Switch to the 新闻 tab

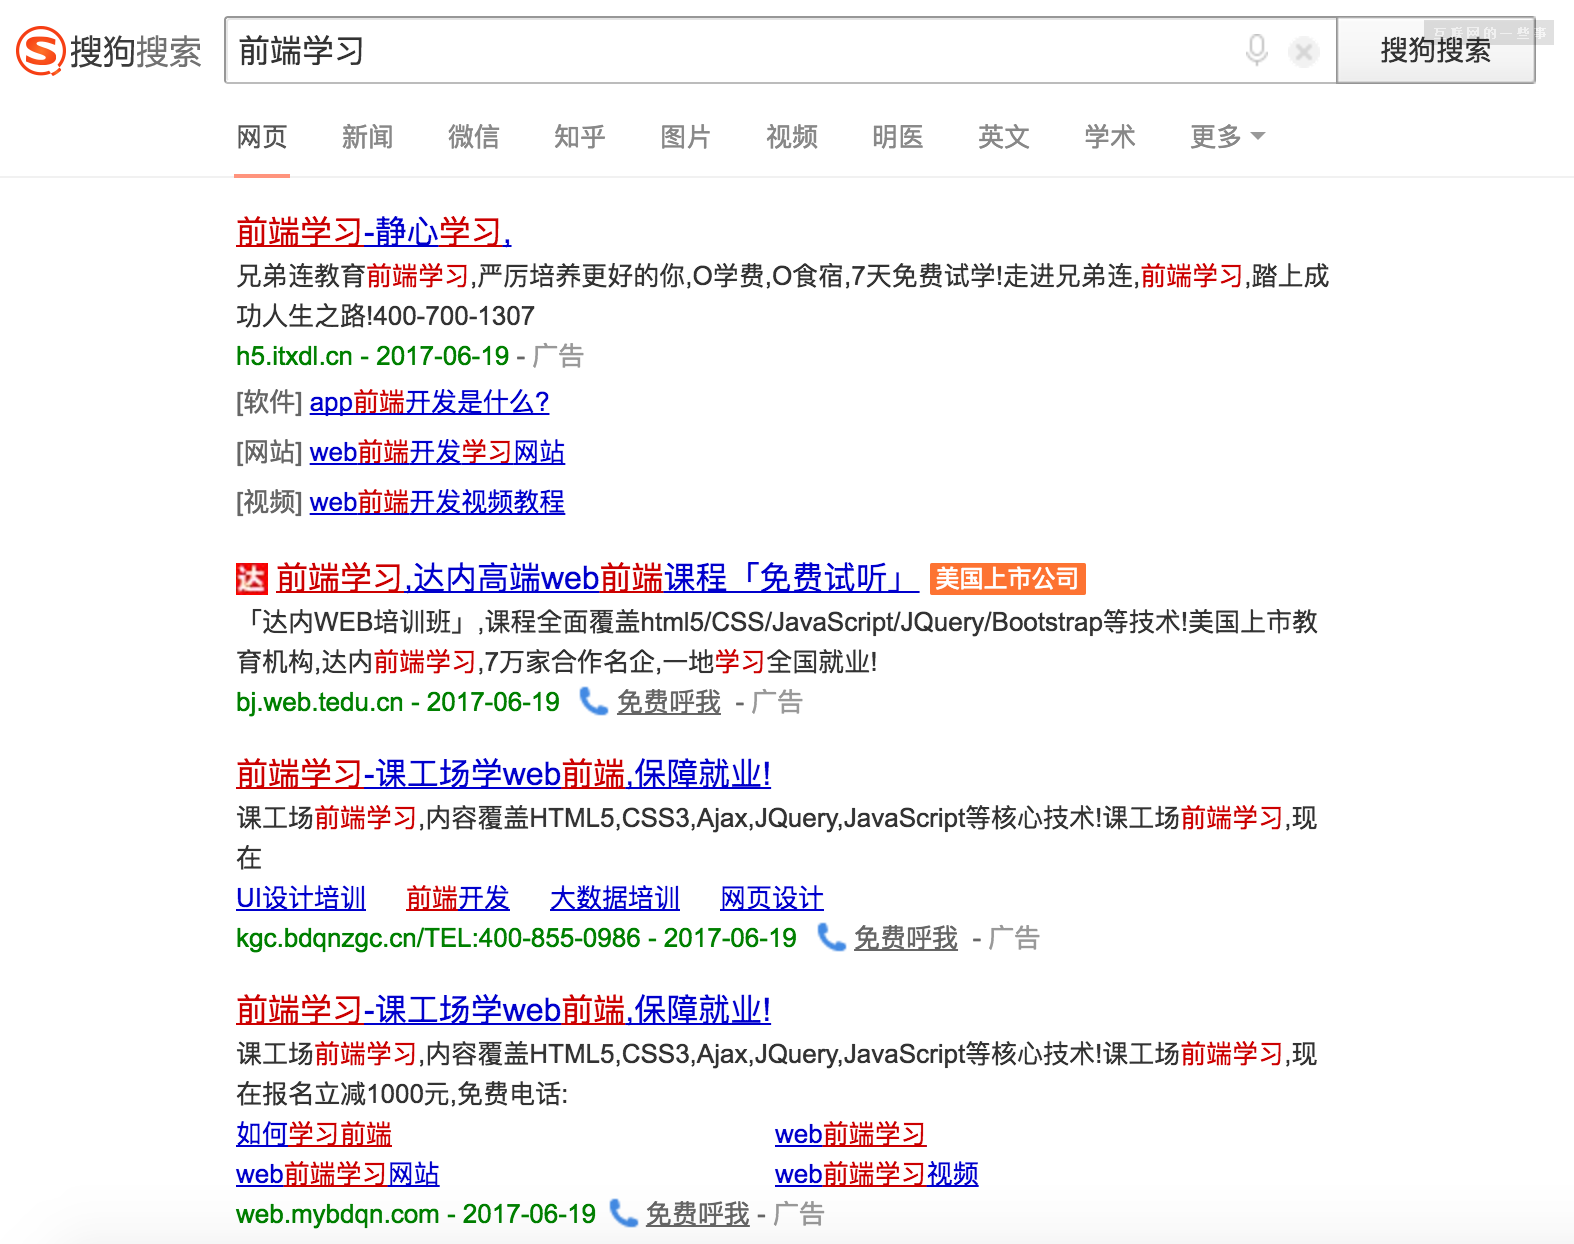[x=368, y=137]
